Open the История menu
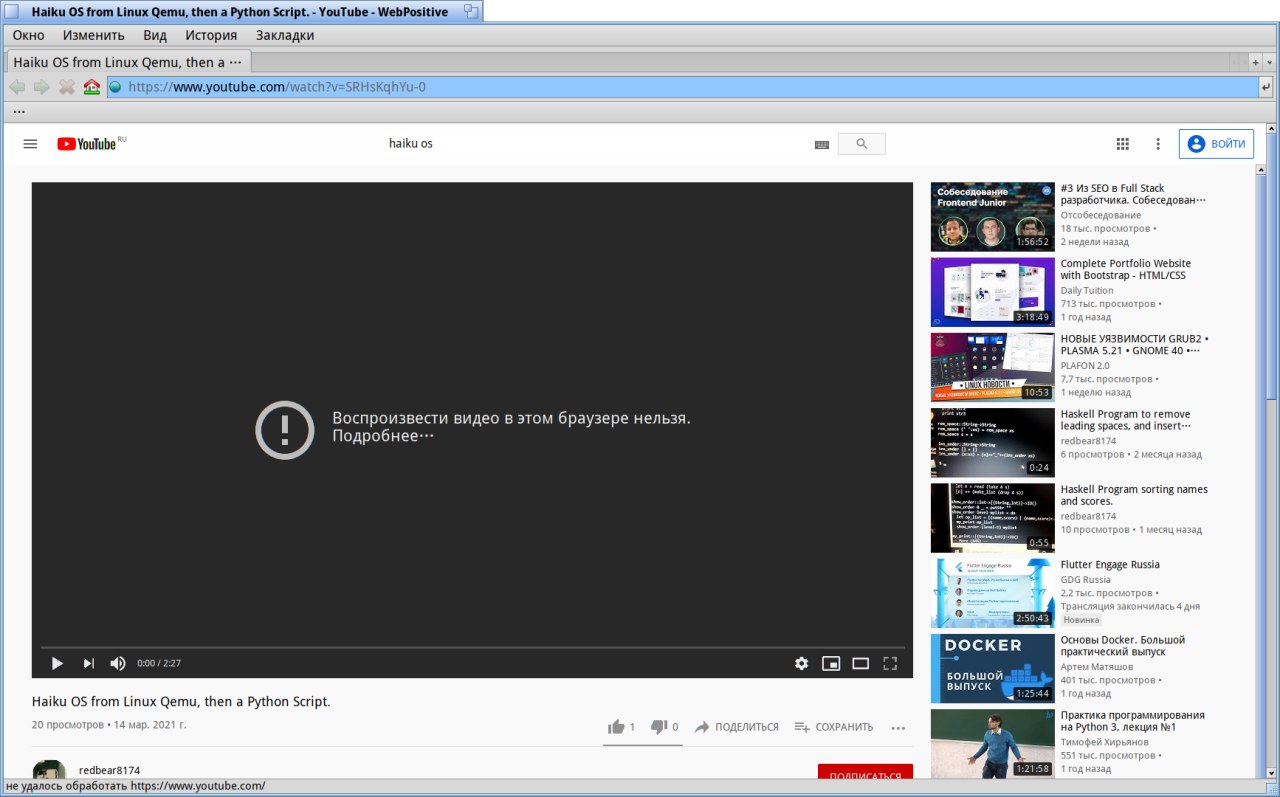 coord(211,35)
